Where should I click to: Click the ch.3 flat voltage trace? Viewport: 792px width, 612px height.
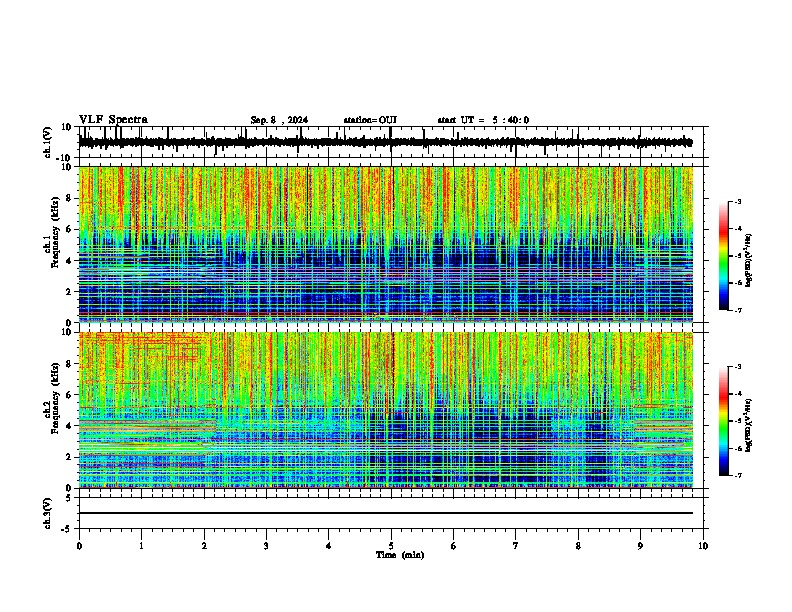(386, 513)
